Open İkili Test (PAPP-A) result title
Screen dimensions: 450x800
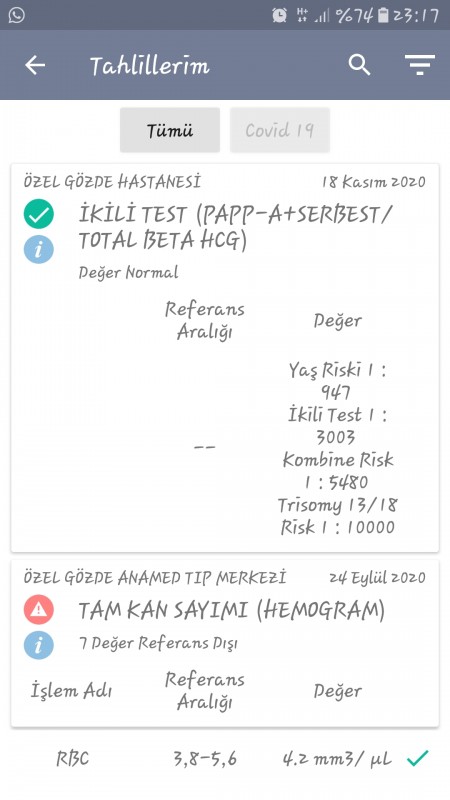pos(234,228)
